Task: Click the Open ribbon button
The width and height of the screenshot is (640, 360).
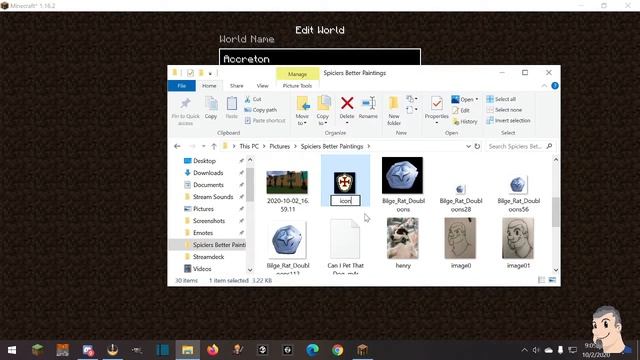Action: (x=462, y=99)
